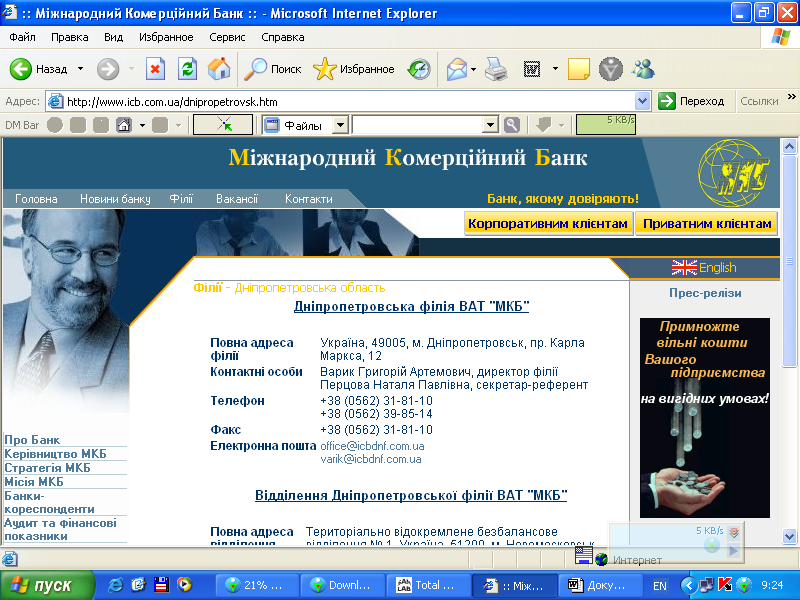Click the DM Bar magnifier search icon

click(x=512, y=125)
